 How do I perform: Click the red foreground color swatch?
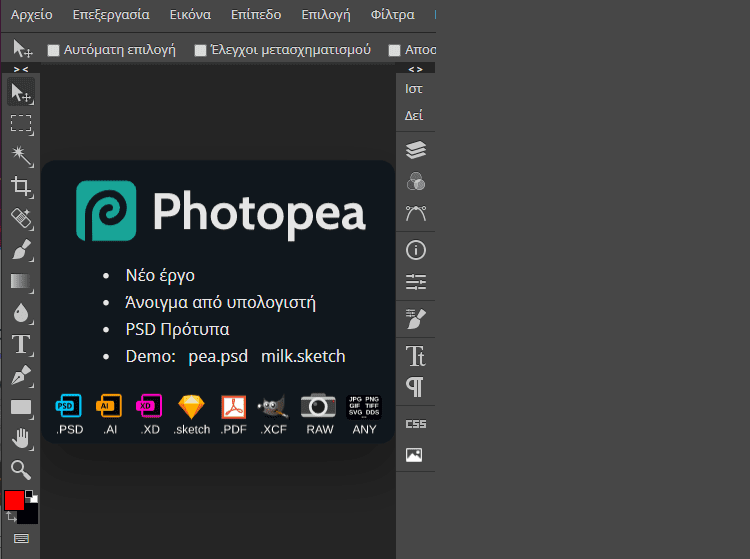point(14,500)
